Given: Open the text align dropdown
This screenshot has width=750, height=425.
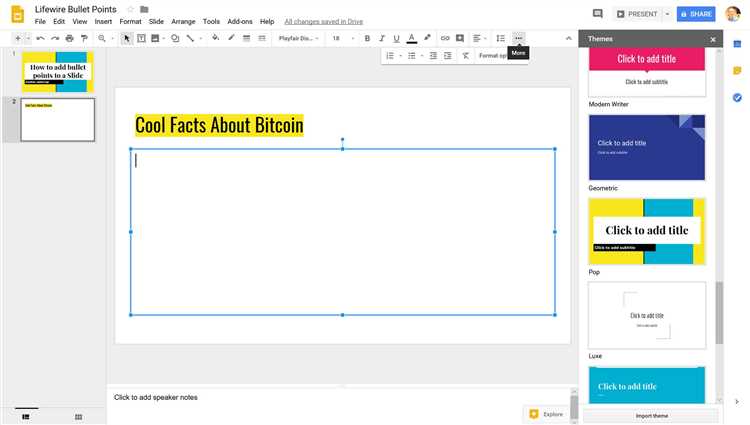Looking at the screenshot, I should pos(479,38).
